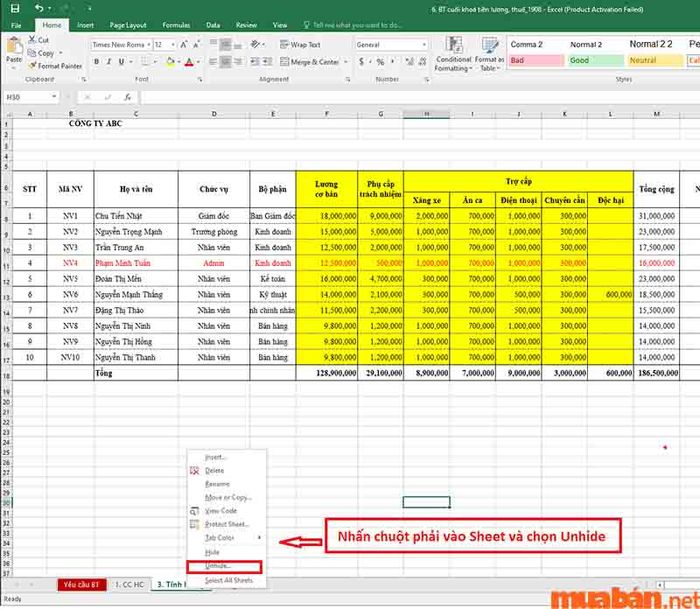The image size is (700, 609).
Task: Open the Clipboard group dialog launcher
Action: click(x=83, y=79)
